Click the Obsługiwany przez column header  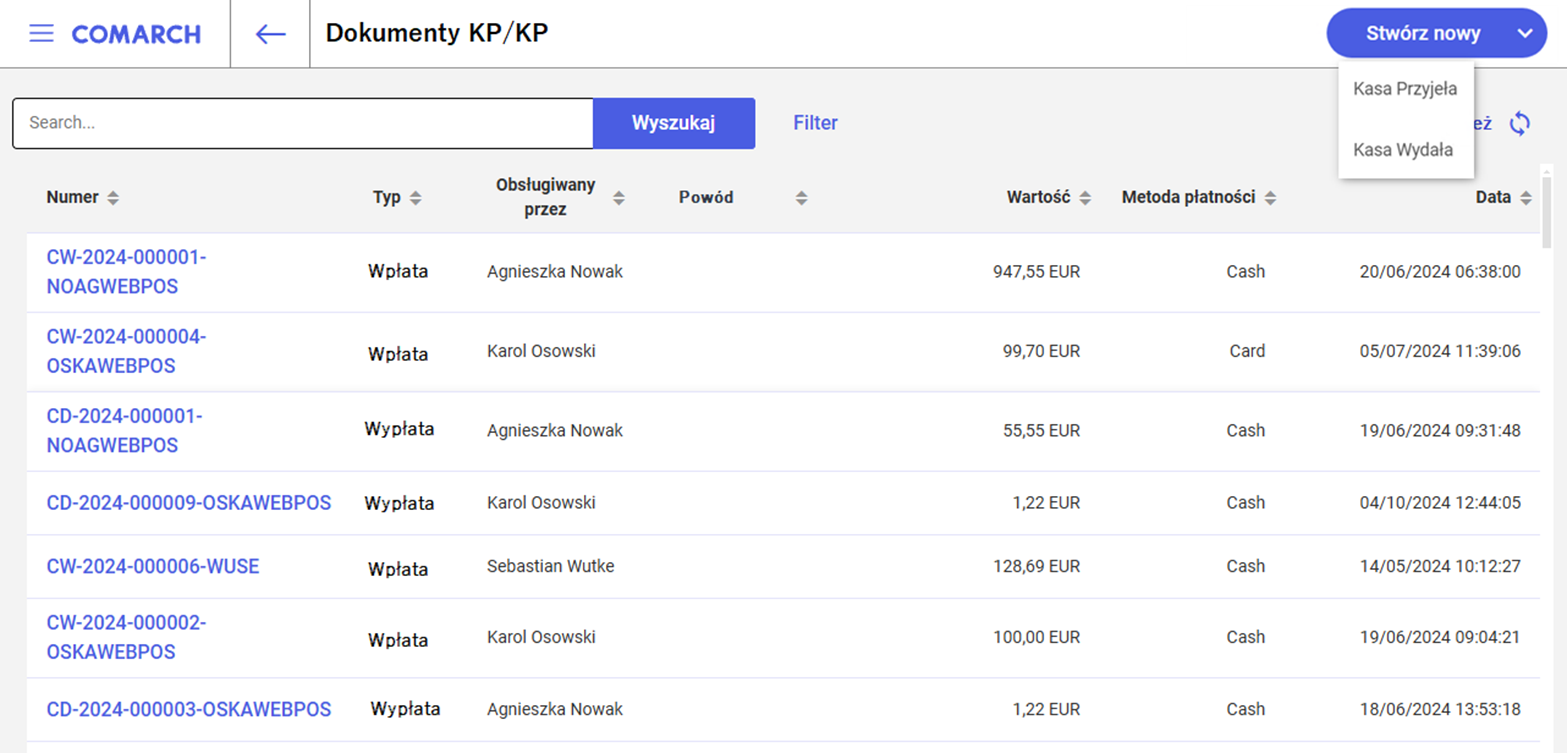pos(546,197)
